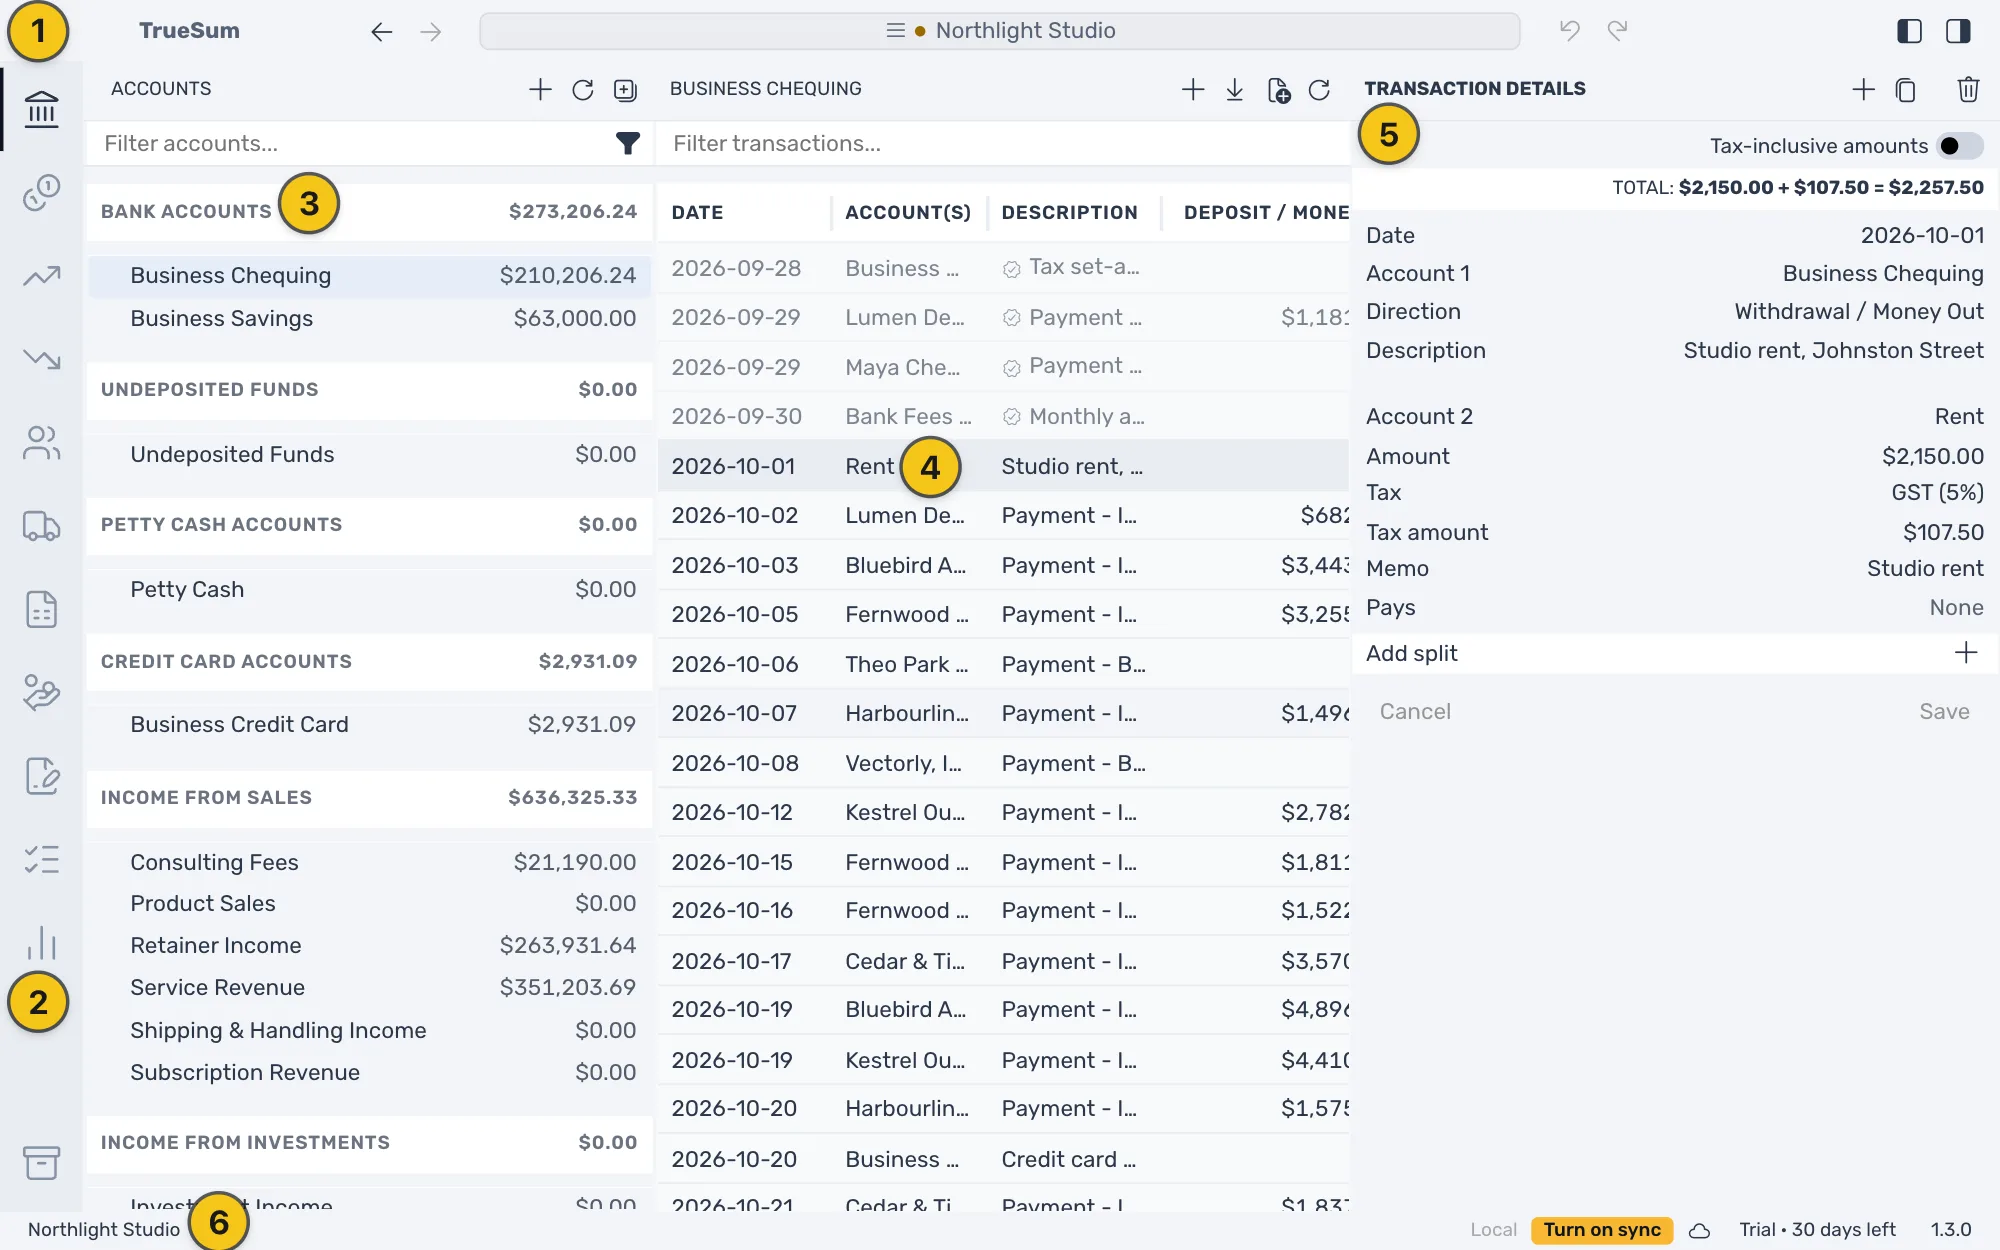
Task: Edit the Memo value Studio rent
Action: 1924,568
